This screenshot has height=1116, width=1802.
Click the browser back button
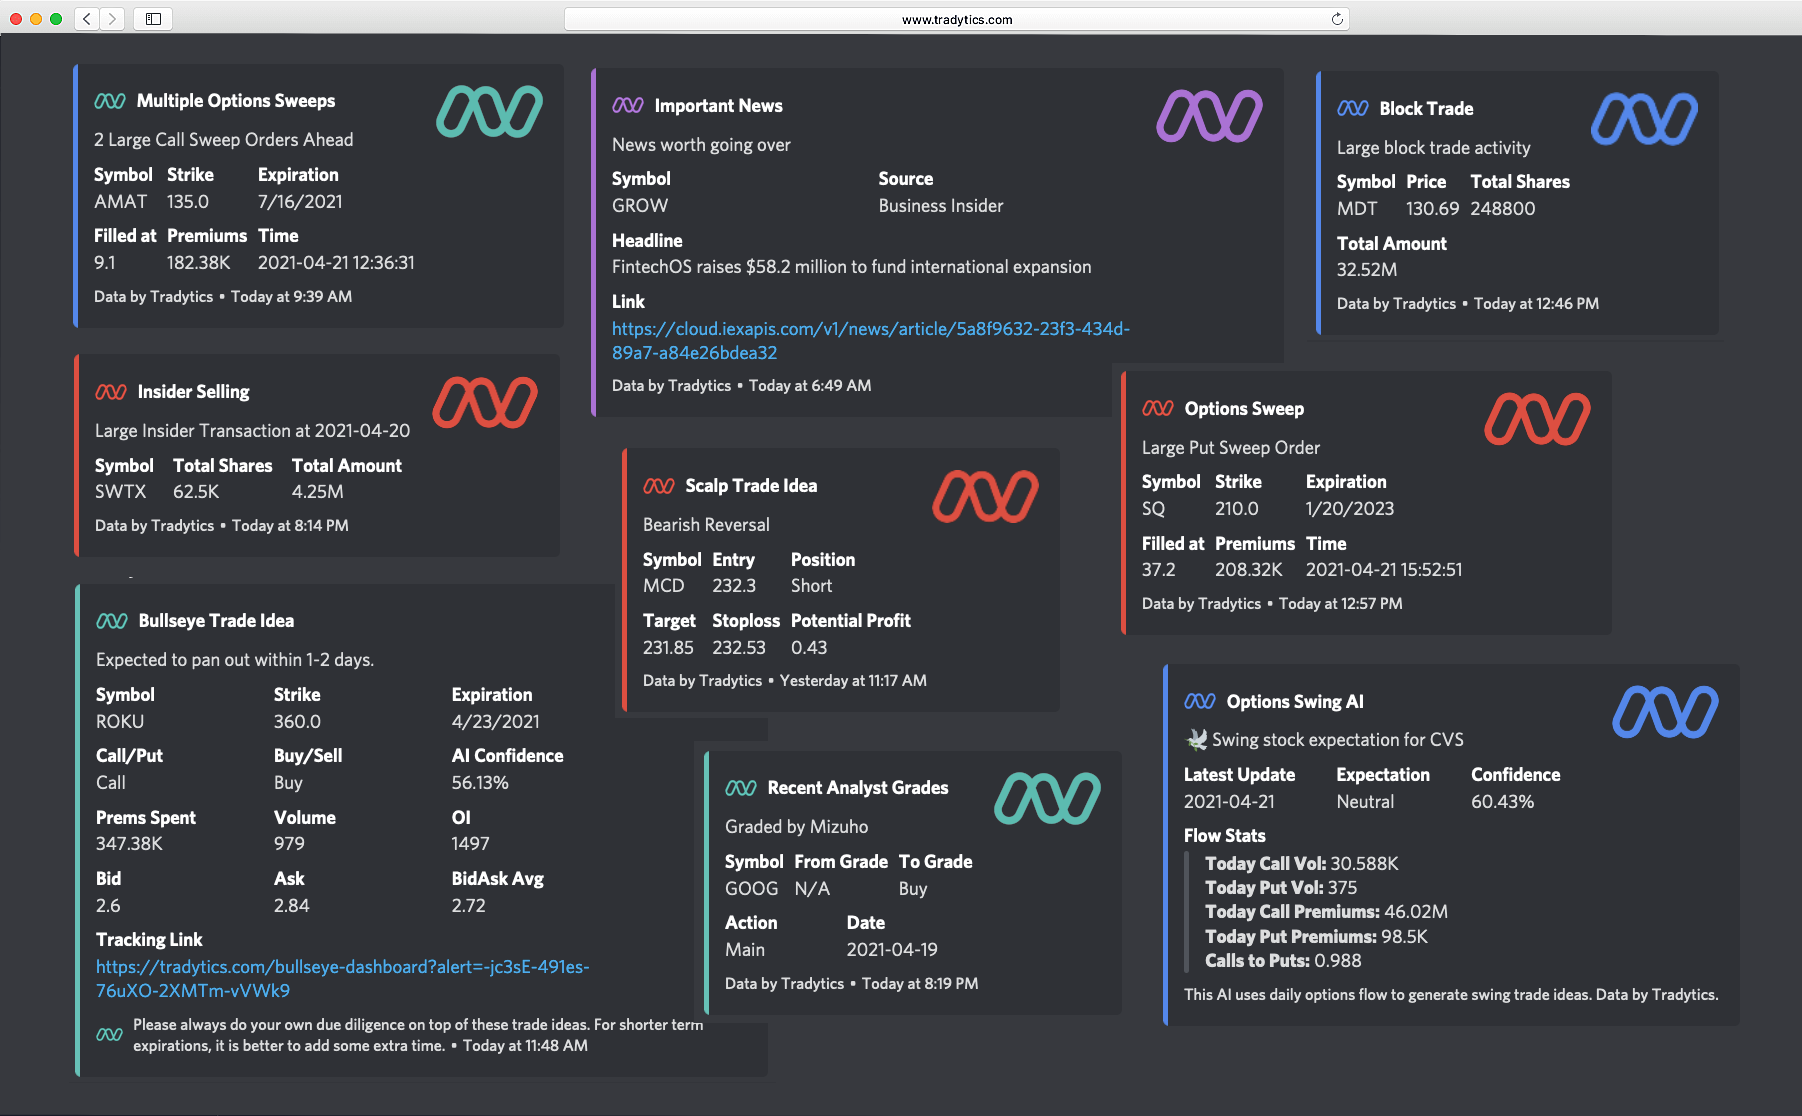(x=85, y=18)
